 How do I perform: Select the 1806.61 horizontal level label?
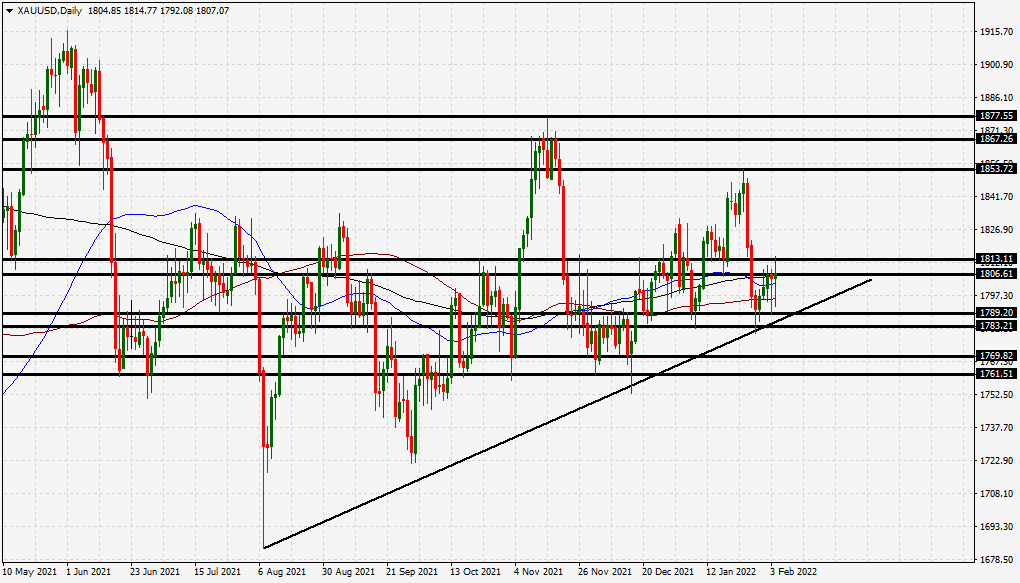click(x=996, y=274)
